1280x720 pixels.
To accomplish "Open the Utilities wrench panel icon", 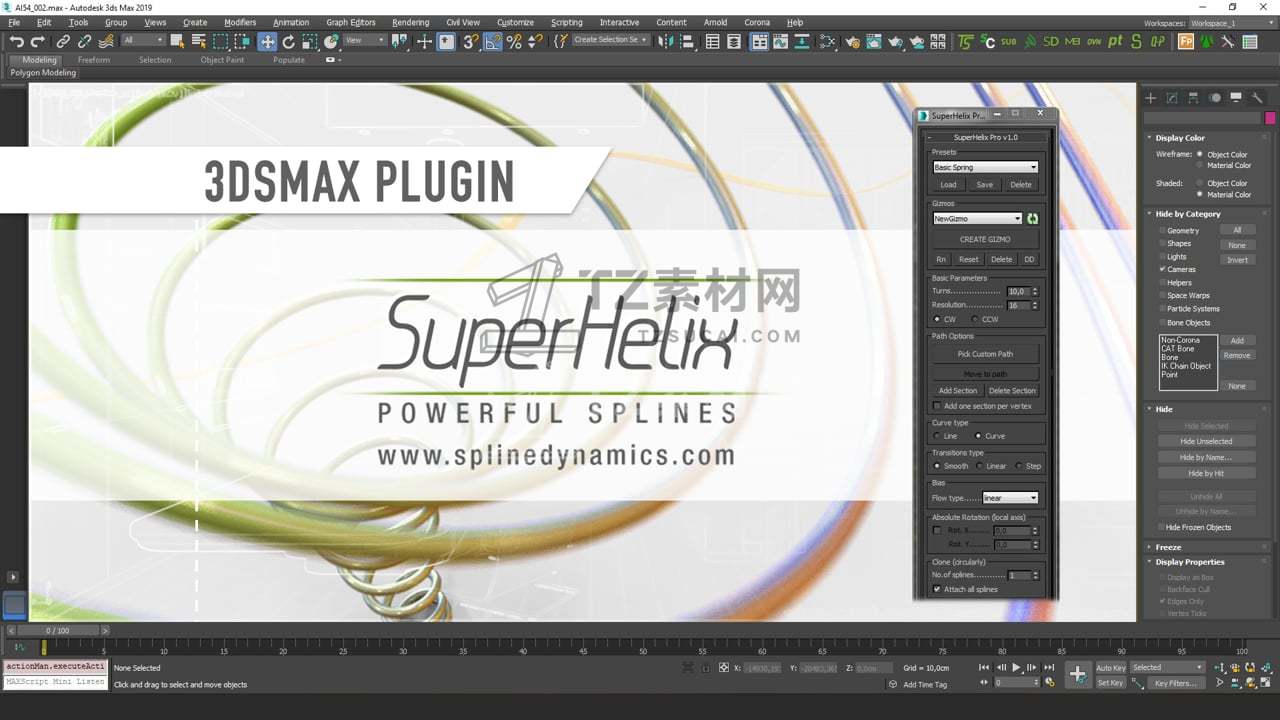I will pyautogui.click(x=1257, y=97).
